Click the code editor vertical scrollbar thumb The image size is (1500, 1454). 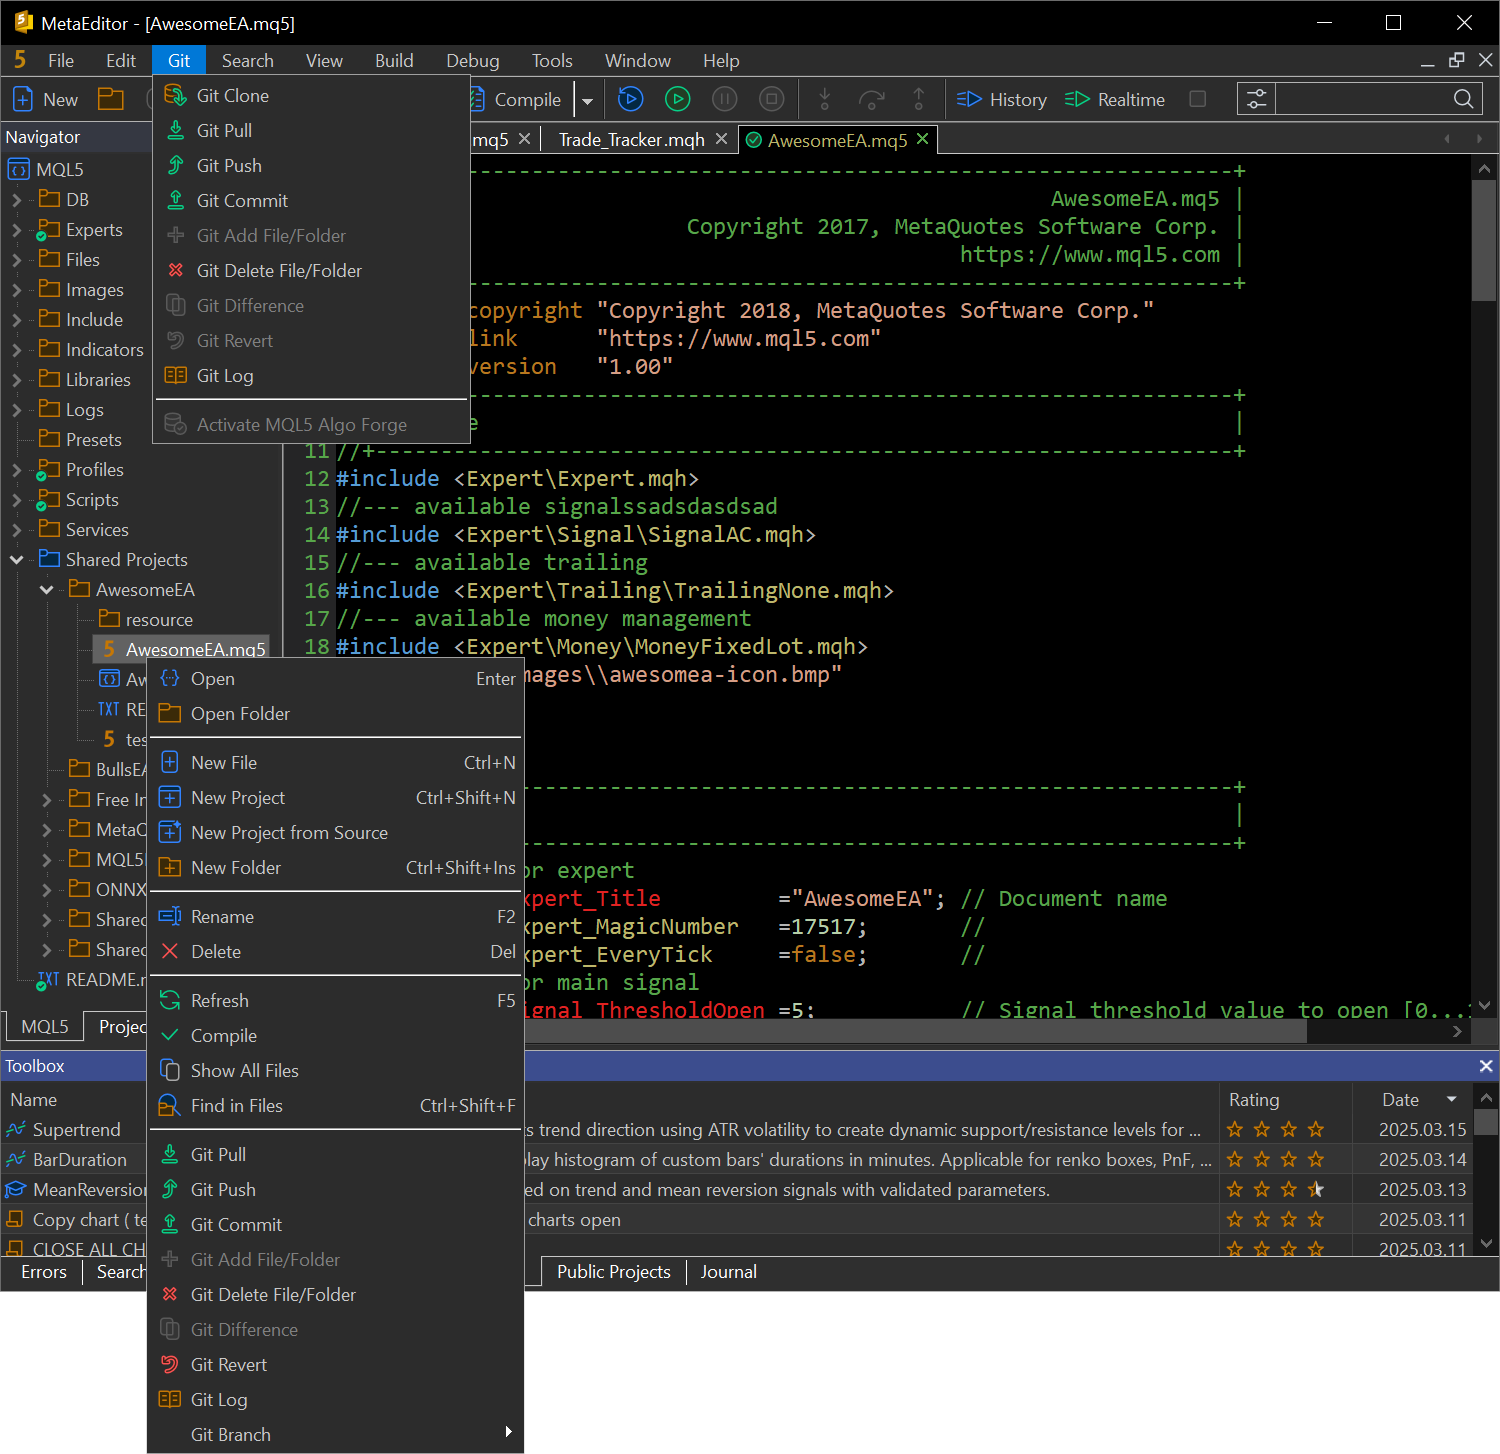(1484, 240)
